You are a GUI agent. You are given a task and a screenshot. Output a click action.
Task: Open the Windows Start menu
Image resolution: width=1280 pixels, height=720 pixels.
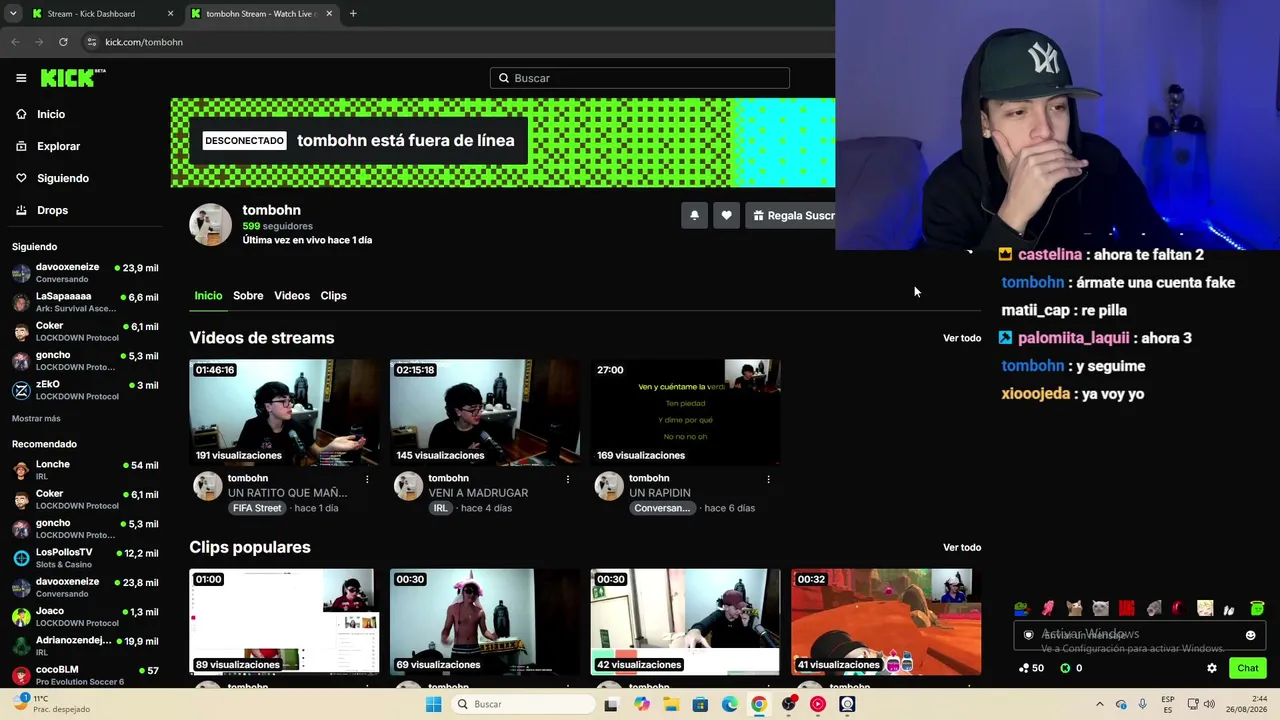pos(433,704)
